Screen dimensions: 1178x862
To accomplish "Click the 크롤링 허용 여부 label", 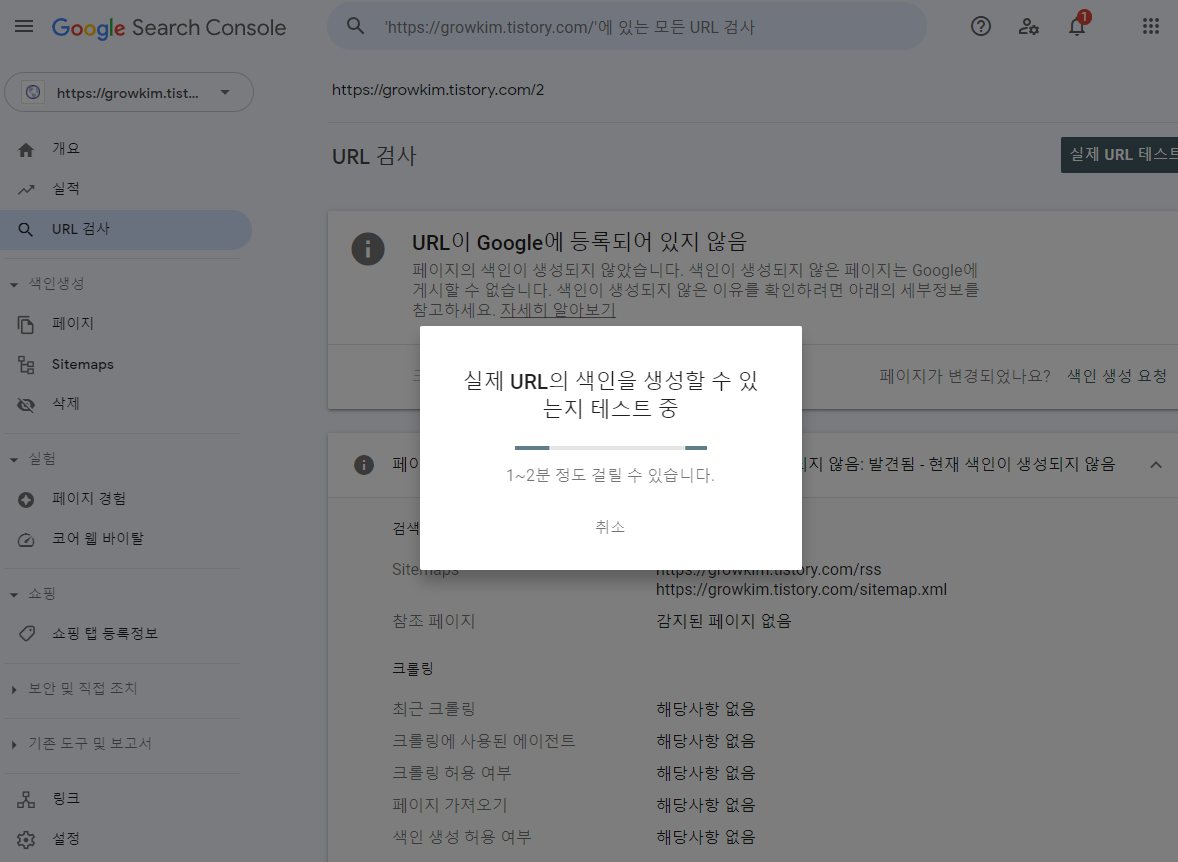I will pos(452,773).
